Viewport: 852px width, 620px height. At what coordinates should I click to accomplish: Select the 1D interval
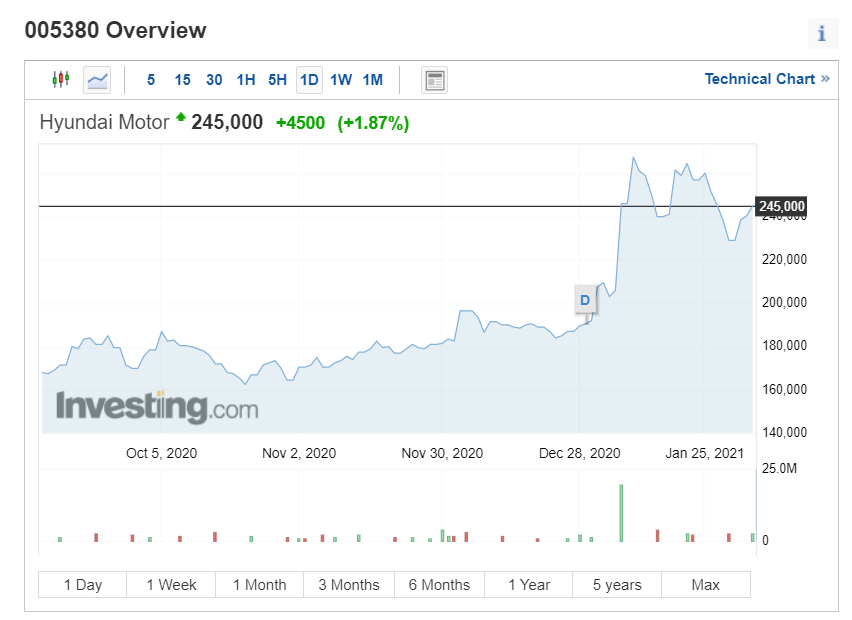309,80
